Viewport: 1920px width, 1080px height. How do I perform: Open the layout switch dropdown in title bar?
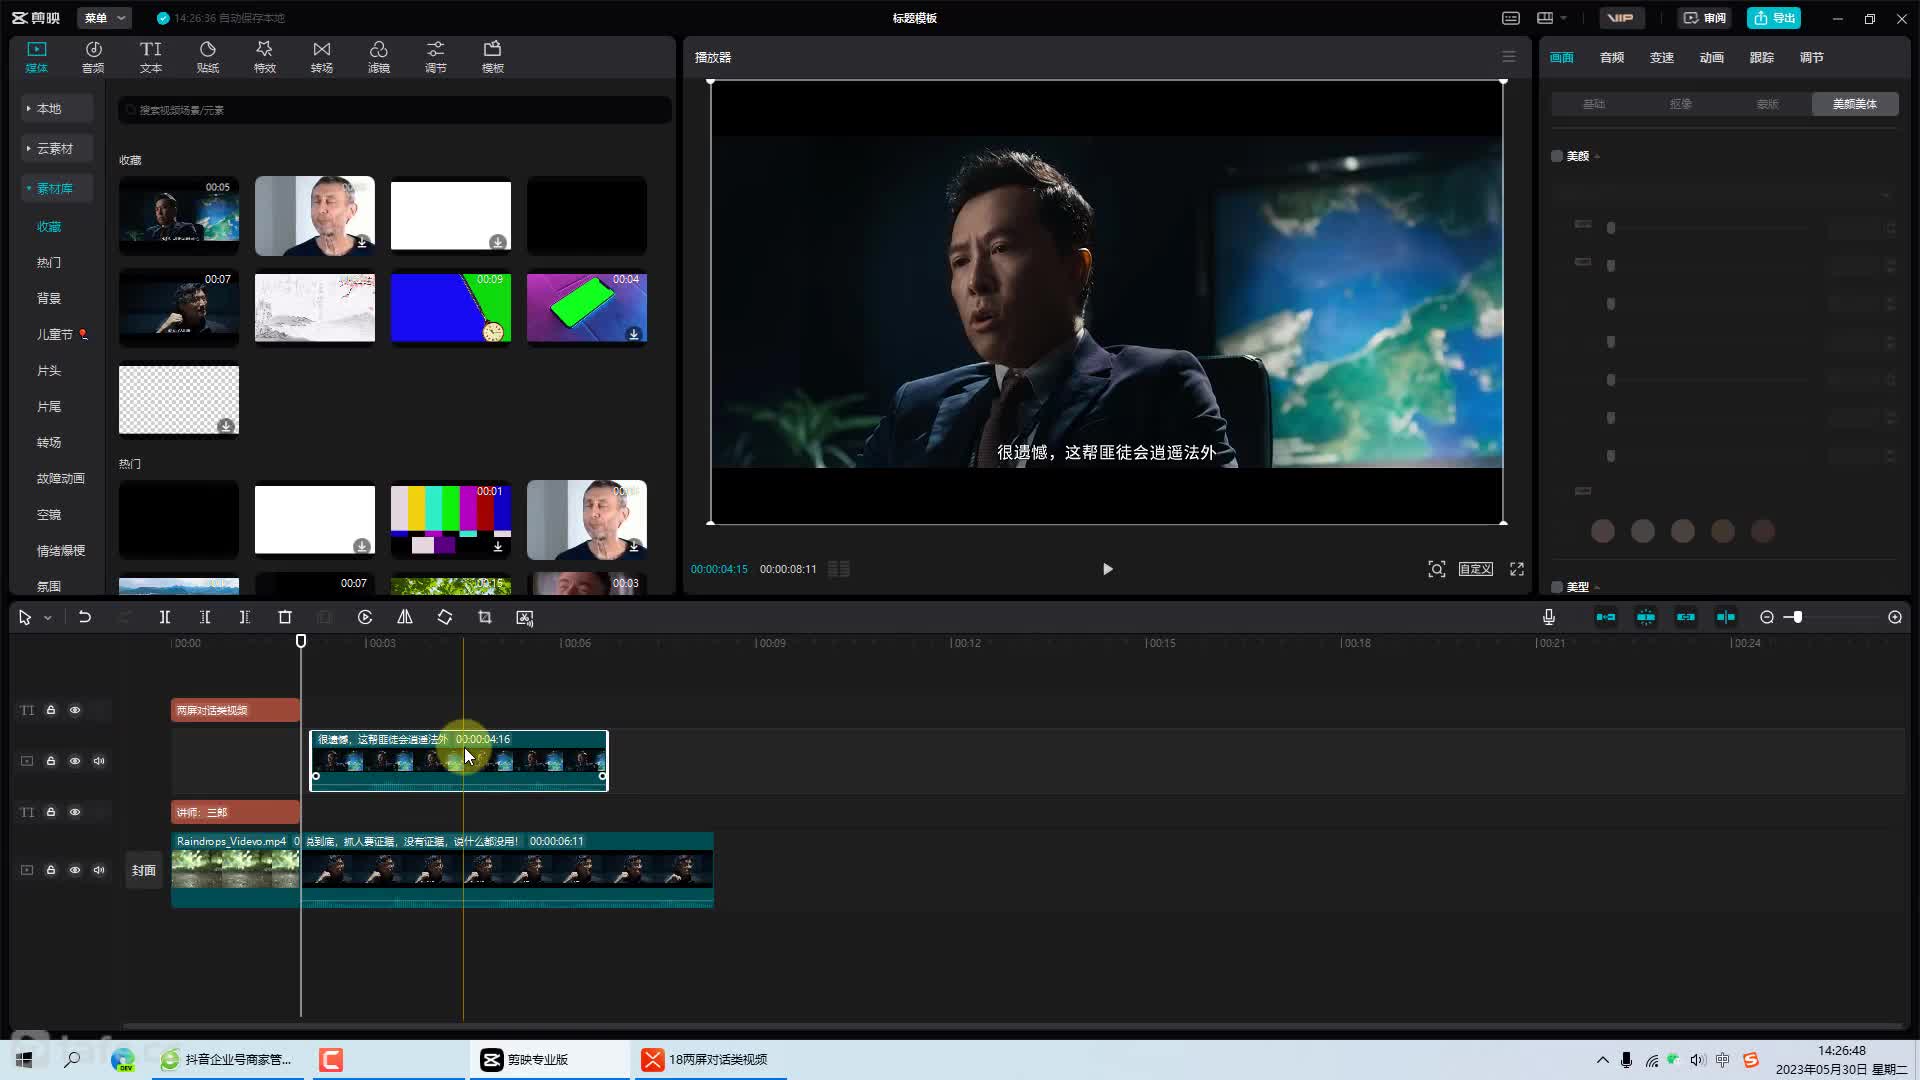tap(1552, 18)
